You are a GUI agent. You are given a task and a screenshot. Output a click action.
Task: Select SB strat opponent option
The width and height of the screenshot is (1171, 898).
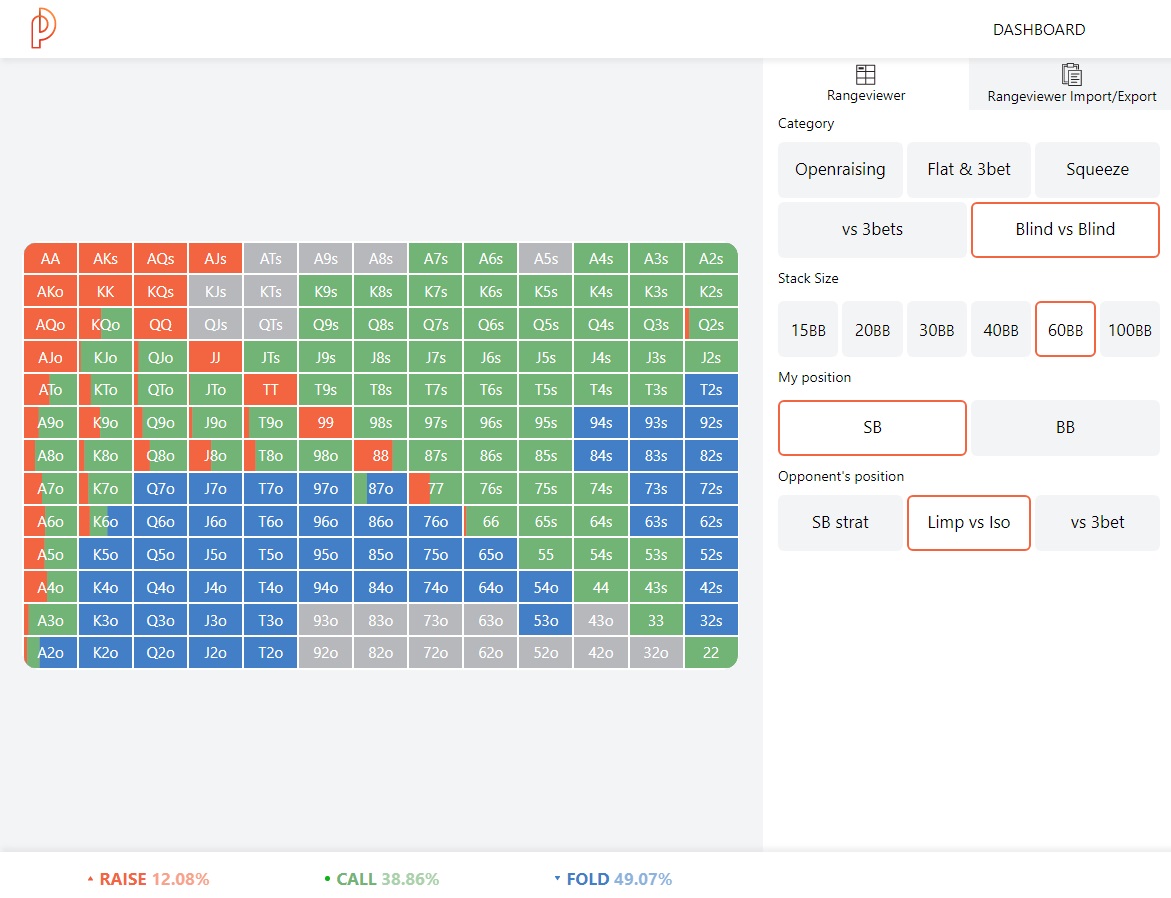(840, 523)
